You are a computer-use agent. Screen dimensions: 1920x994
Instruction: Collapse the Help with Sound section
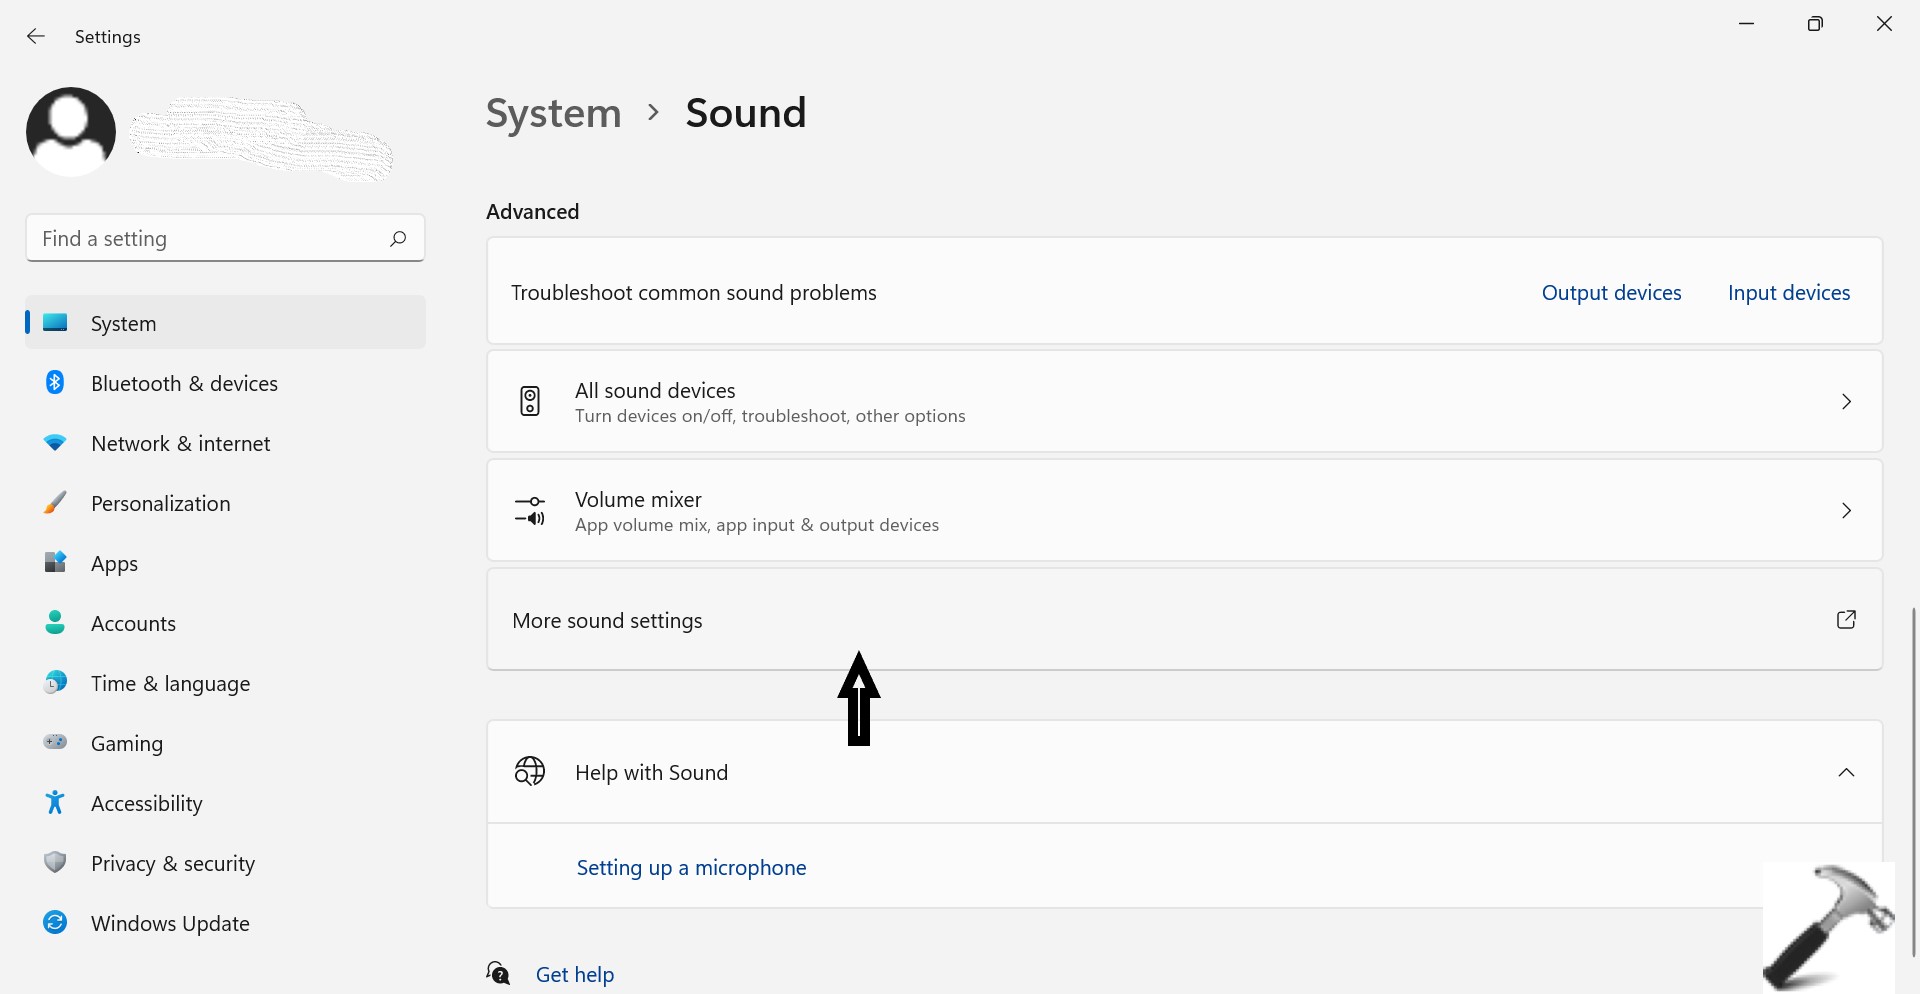pos(1846,773)
